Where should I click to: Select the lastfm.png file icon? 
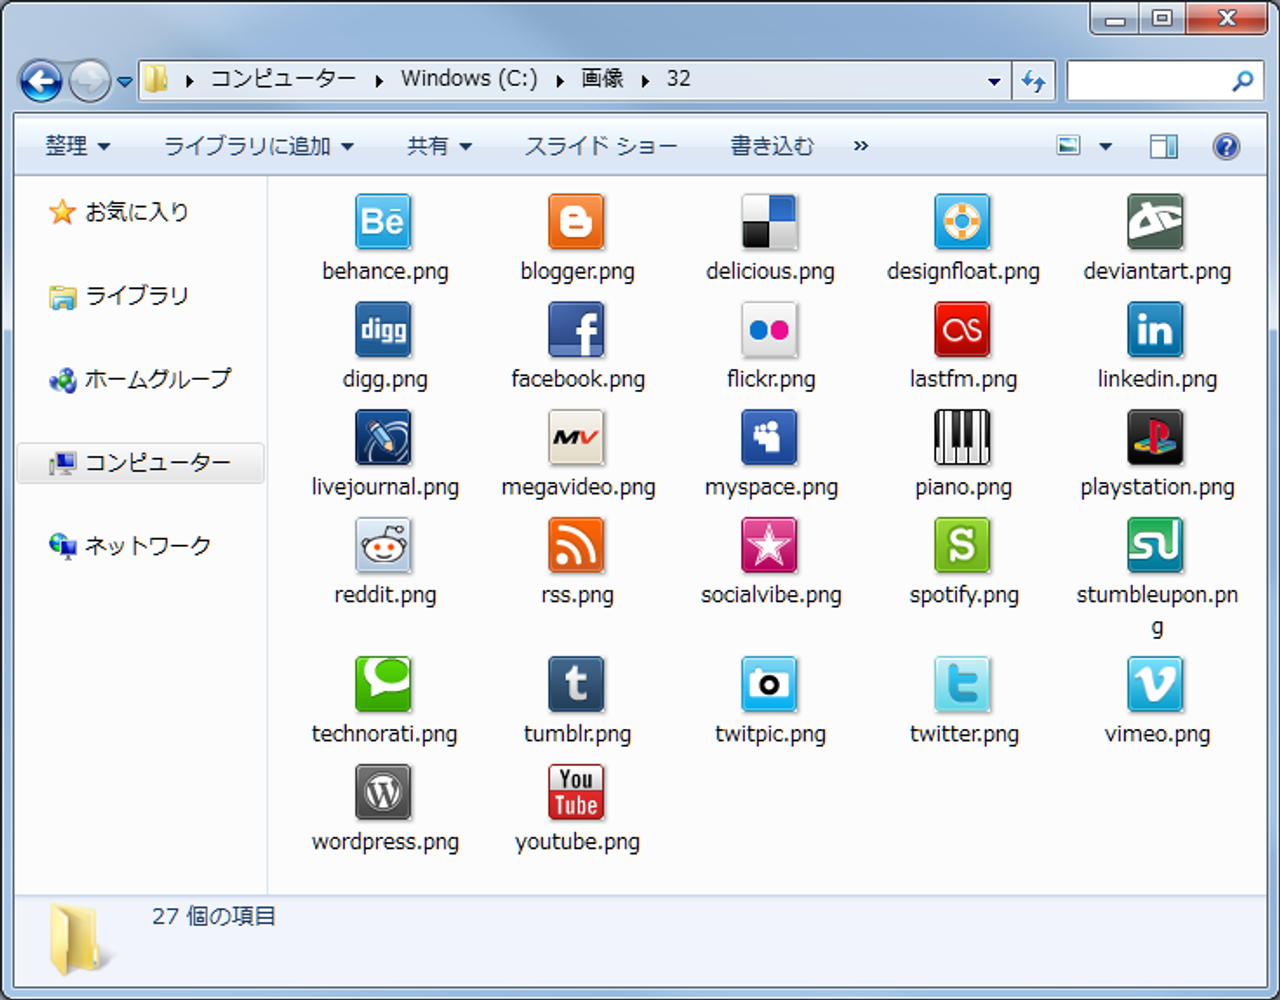(x=962, y=329)
